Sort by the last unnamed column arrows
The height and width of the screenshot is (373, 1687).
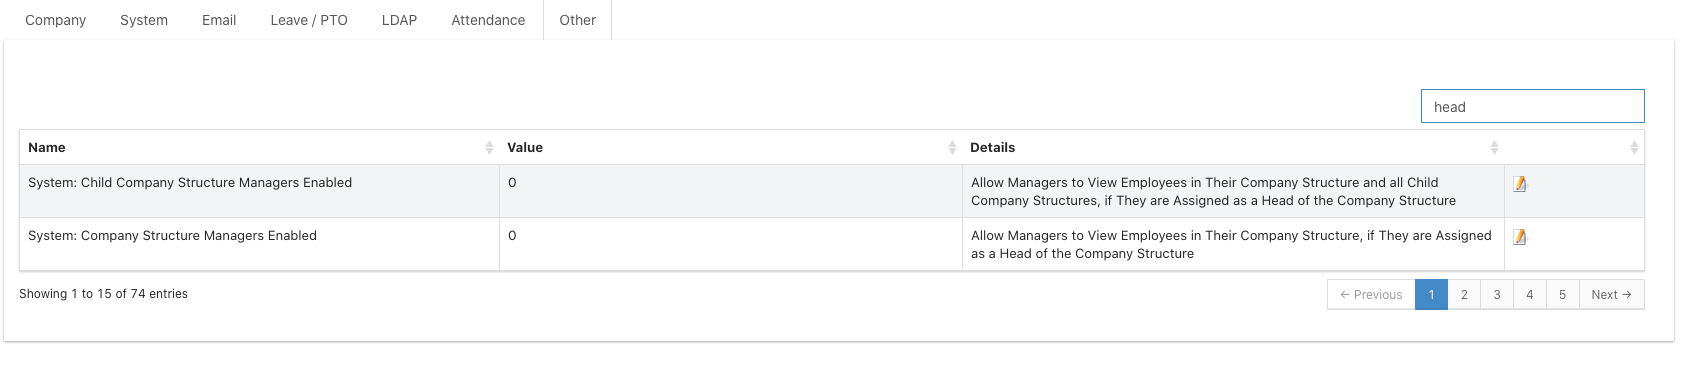(1634, 147)
